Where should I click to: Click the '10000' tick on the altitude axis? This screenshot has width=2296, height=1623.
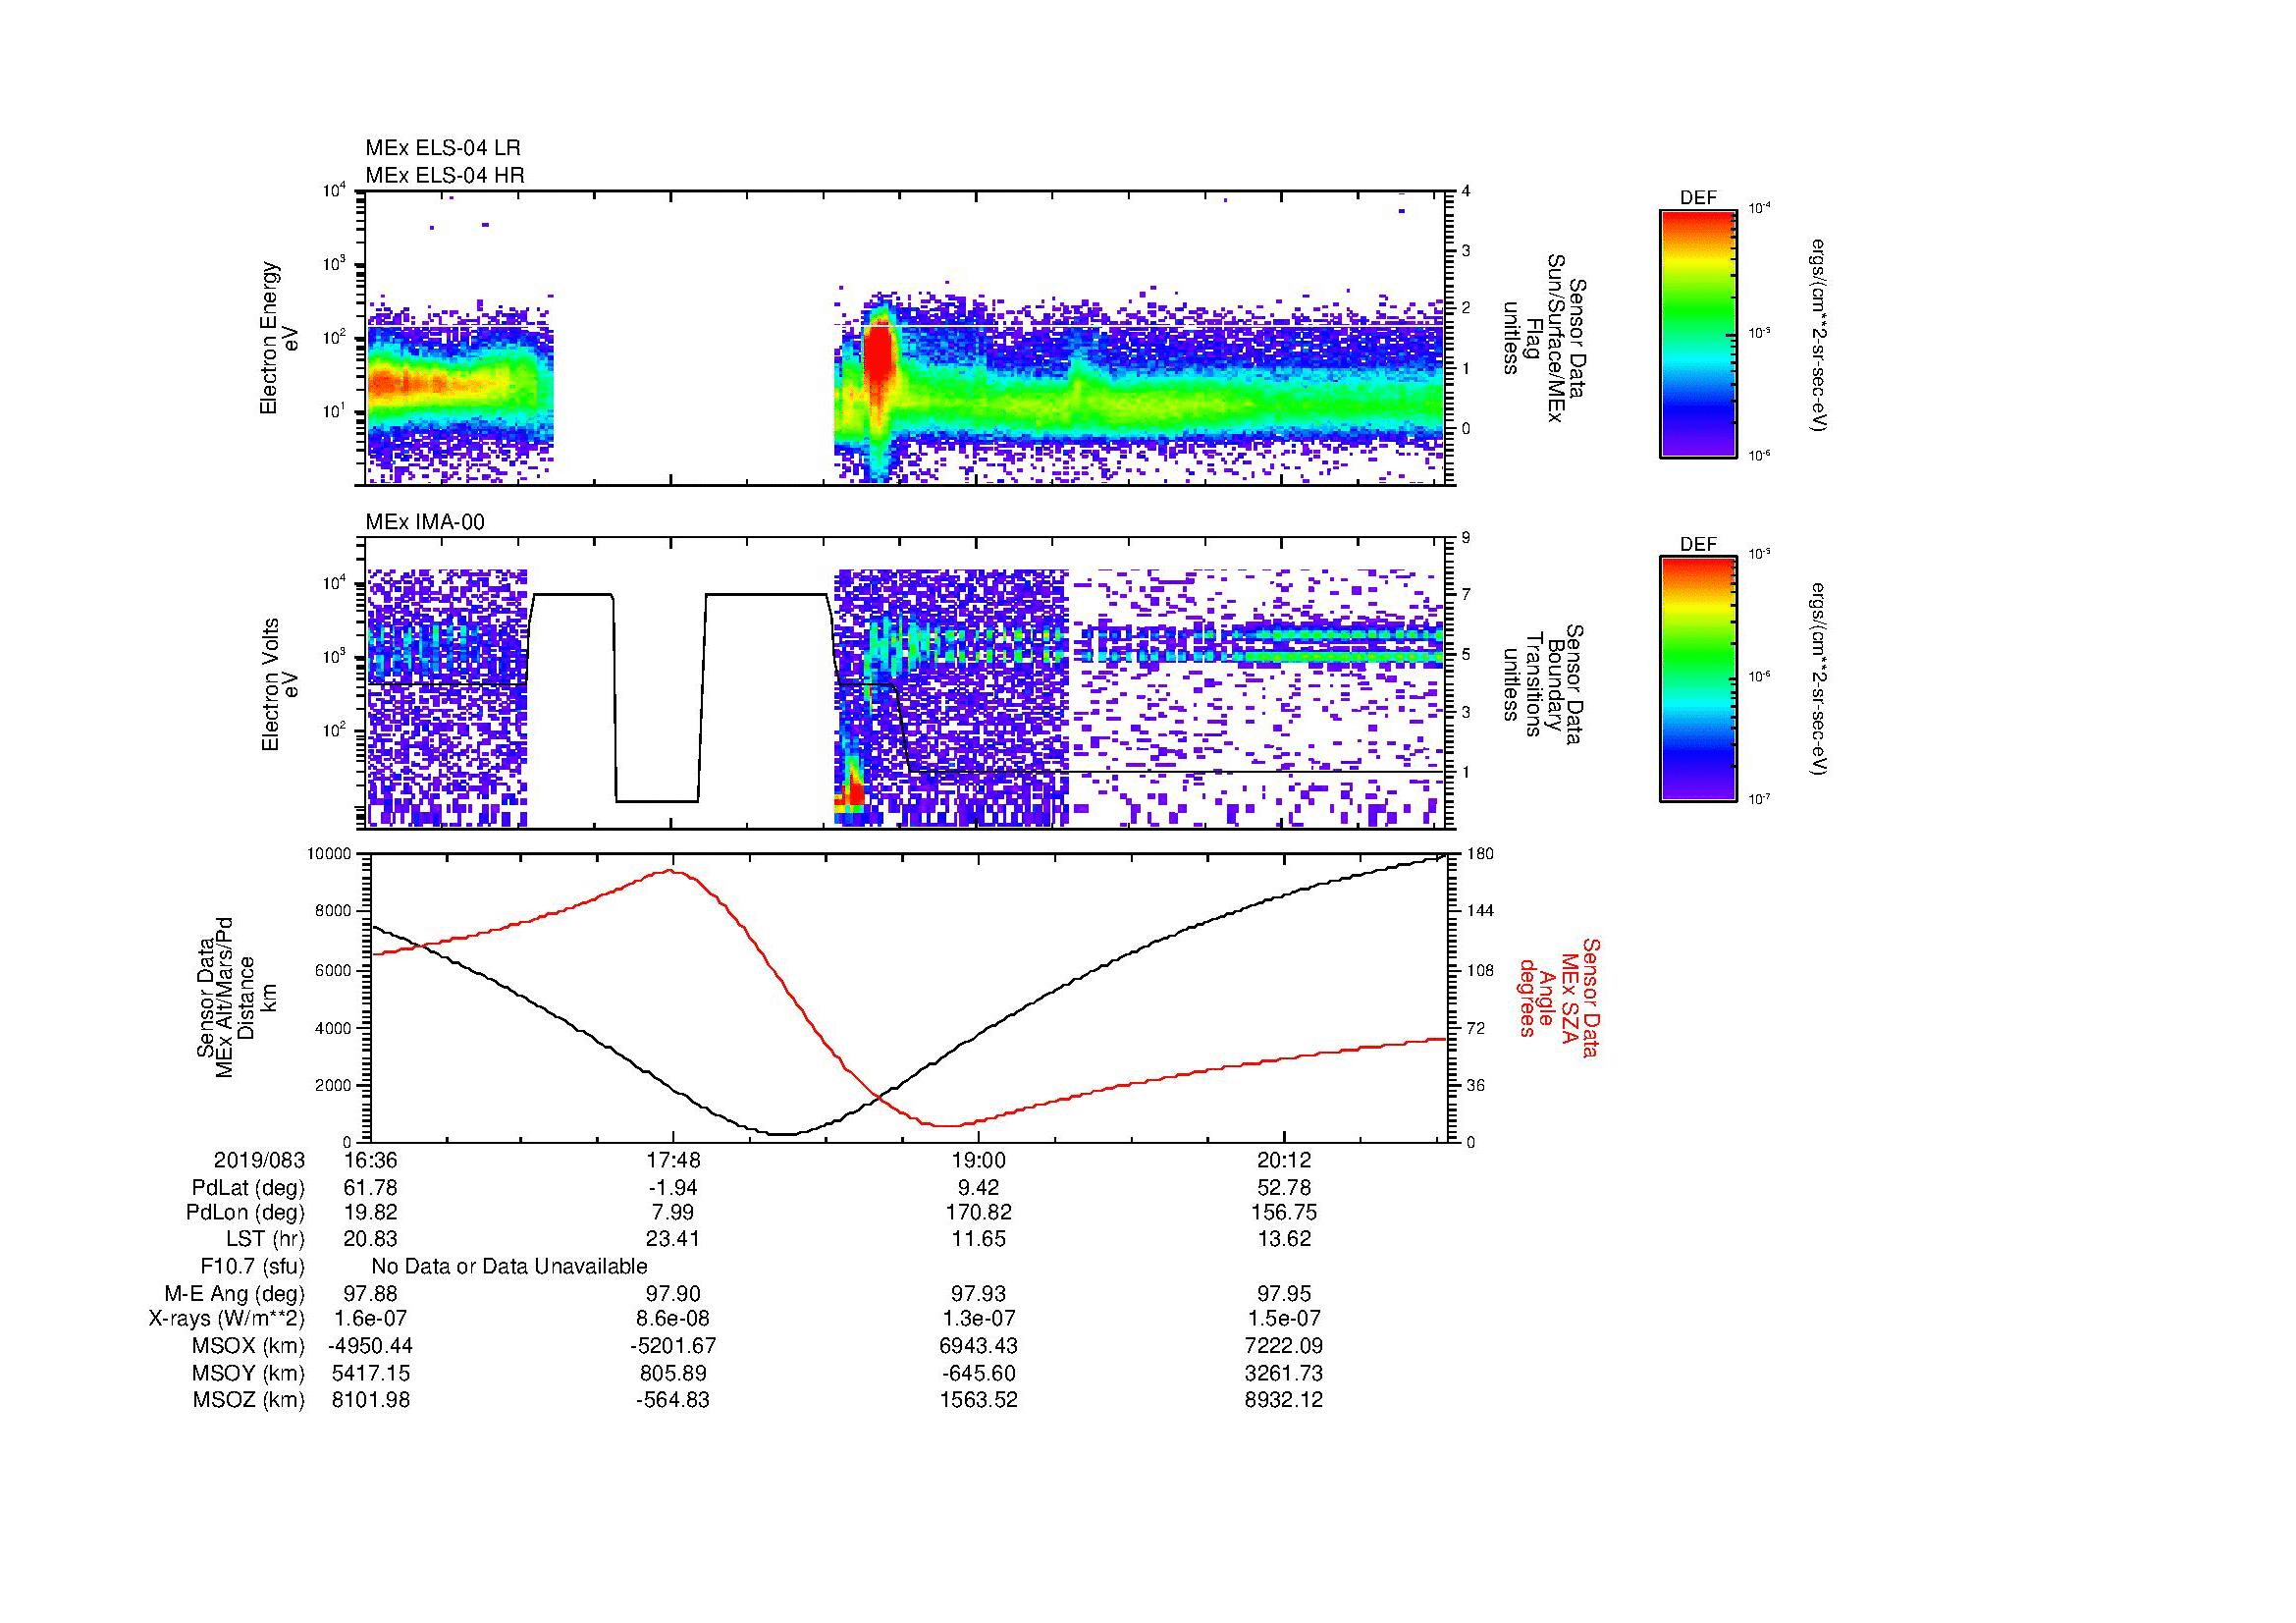[x=330, y=854]
